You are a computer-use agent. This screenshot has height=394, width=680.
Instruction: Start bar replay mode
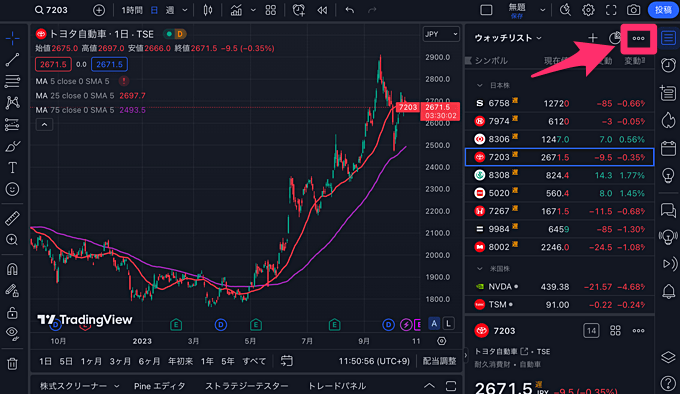322,10
